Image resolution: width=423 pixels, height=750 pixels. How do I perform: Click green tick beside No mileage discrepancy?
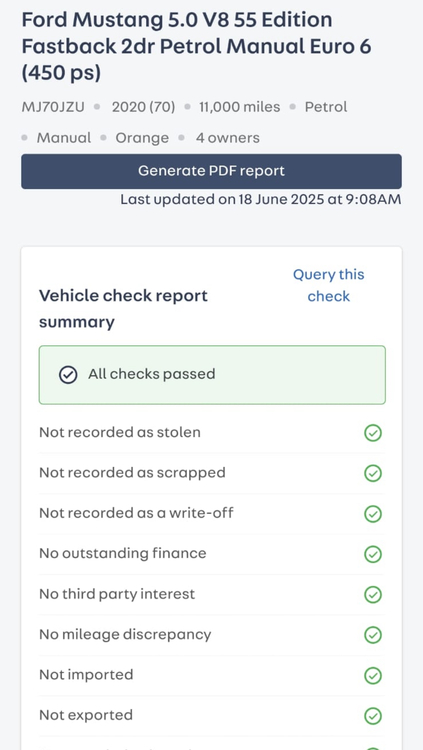pyautogui.click(x=373, y=635)
